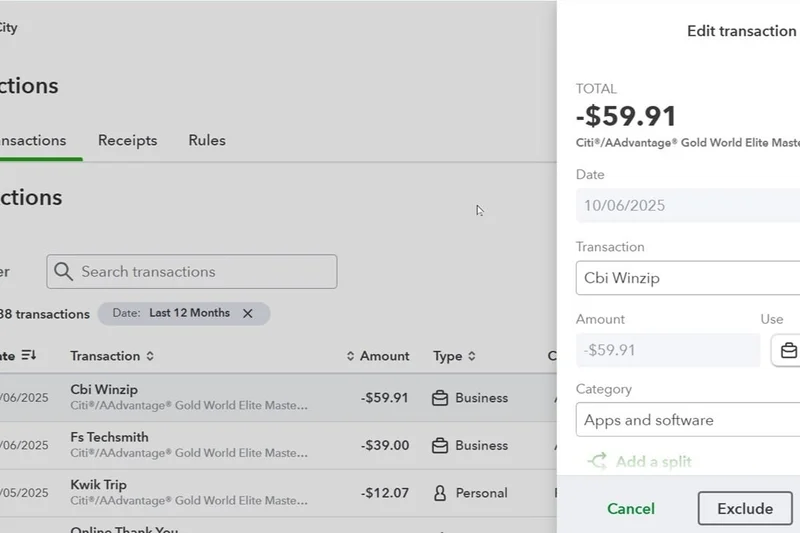Click the TOTAL -$59.91 heading amount
800x533 pixels.
click(626, 116)
